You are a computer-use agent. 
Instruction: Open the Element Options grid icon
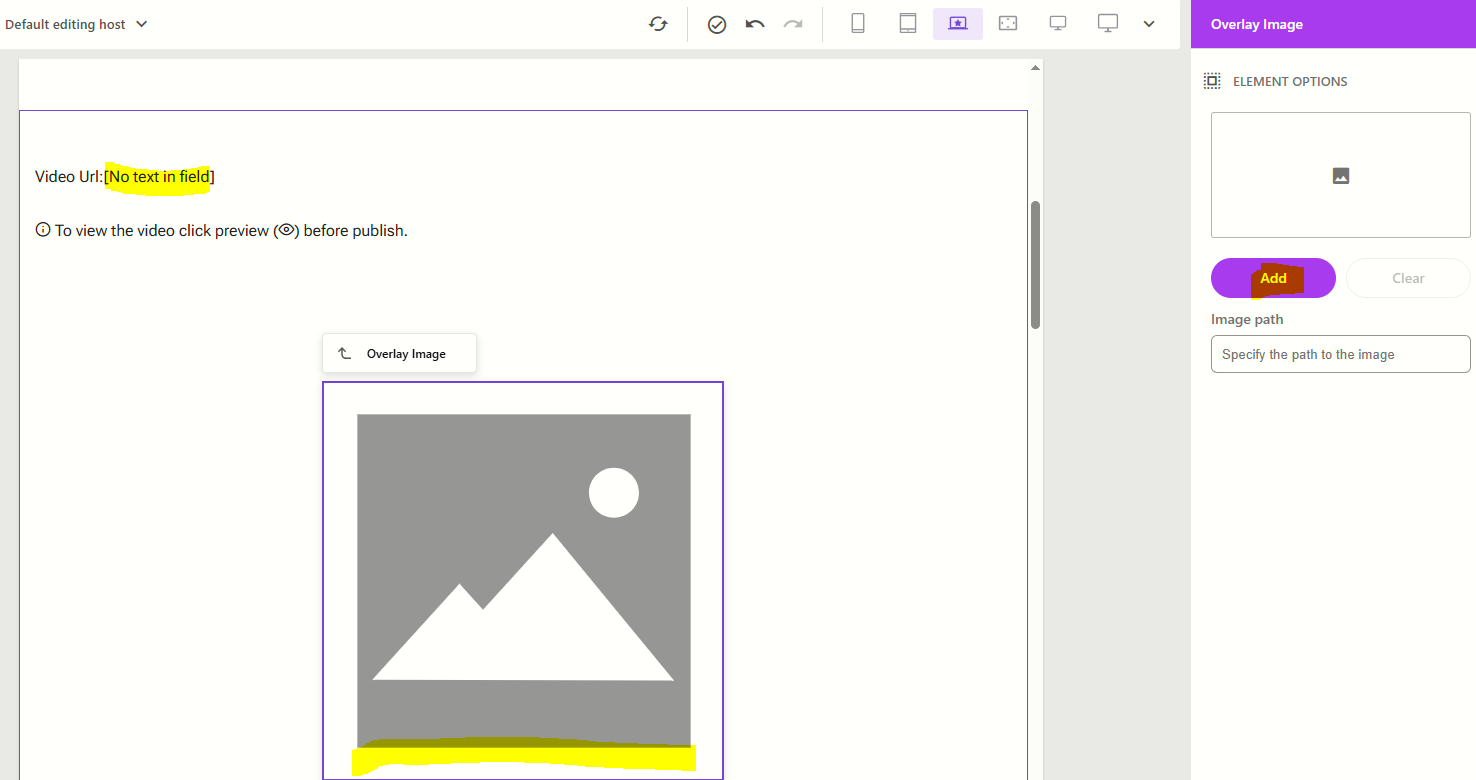[x=1212, y=81]
